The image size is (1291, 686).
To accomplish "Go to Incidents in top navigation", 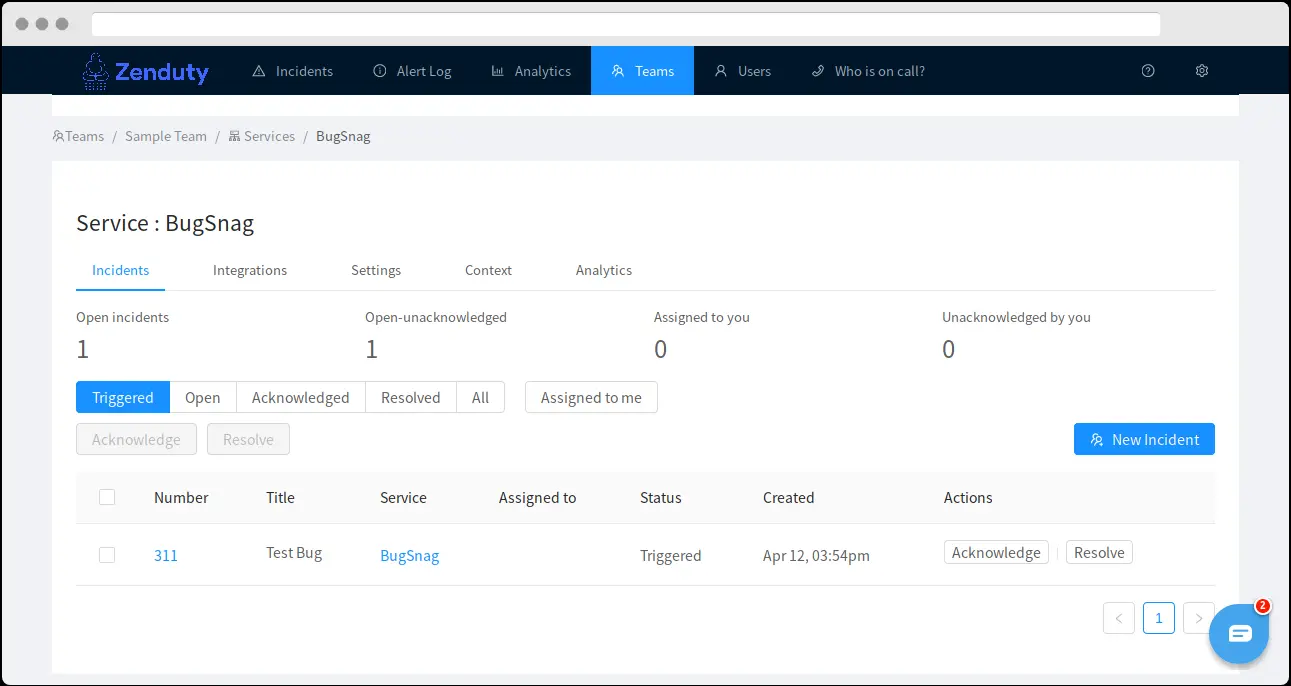I will (x=292, y=71).
